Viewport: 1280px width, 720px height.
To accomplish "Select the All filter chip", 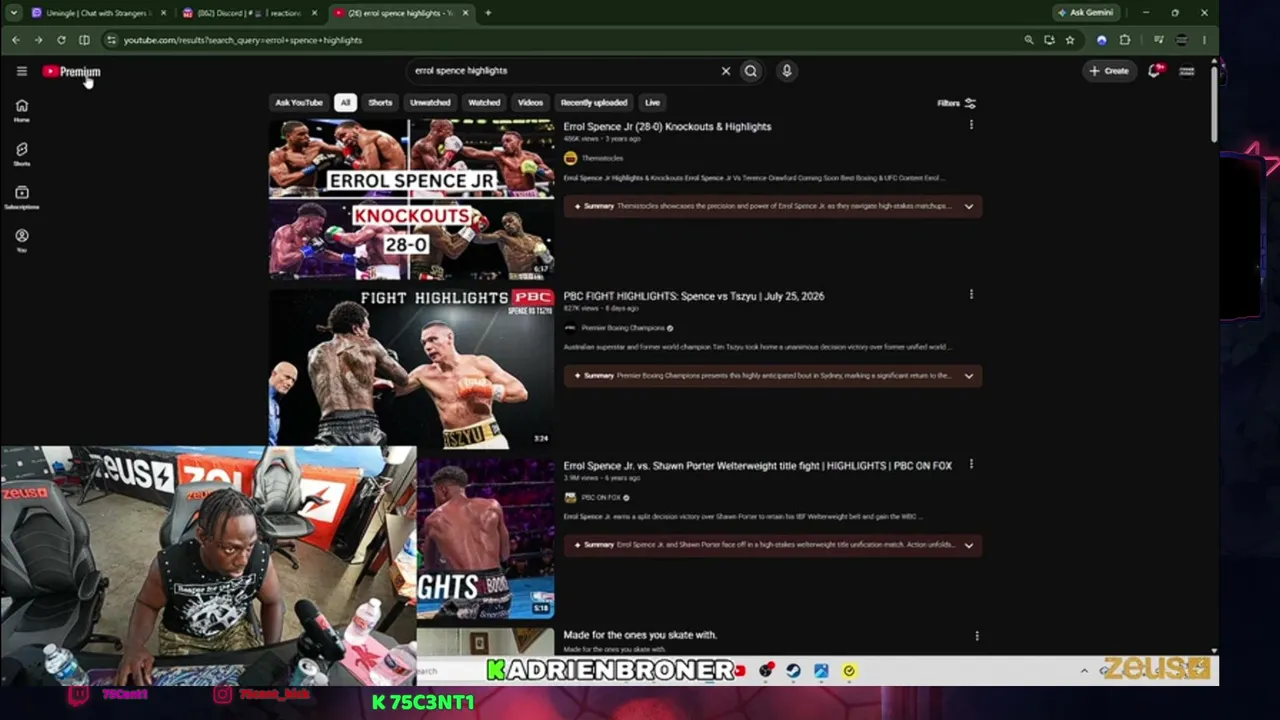I will [x=345, y=102].
